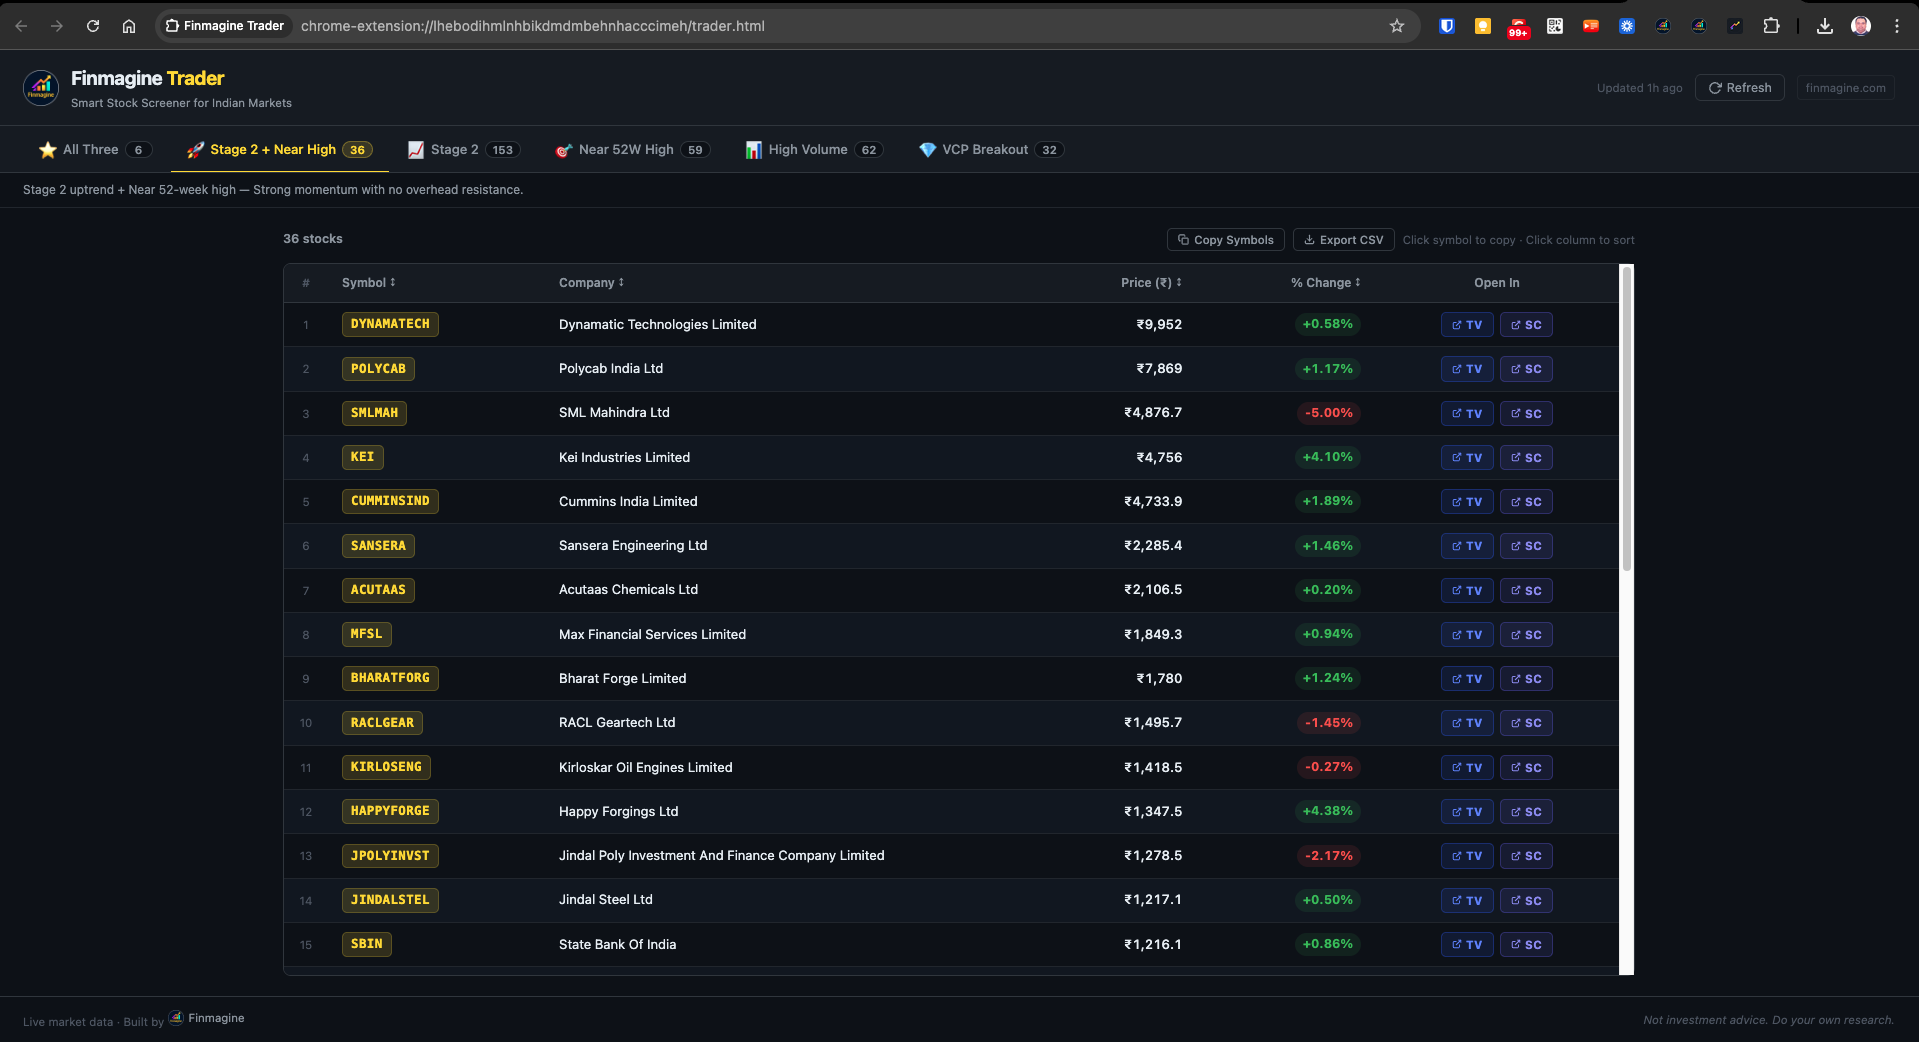
Task: Click the stock table vertical scrollbar
Action: (x=1626, y=420)
